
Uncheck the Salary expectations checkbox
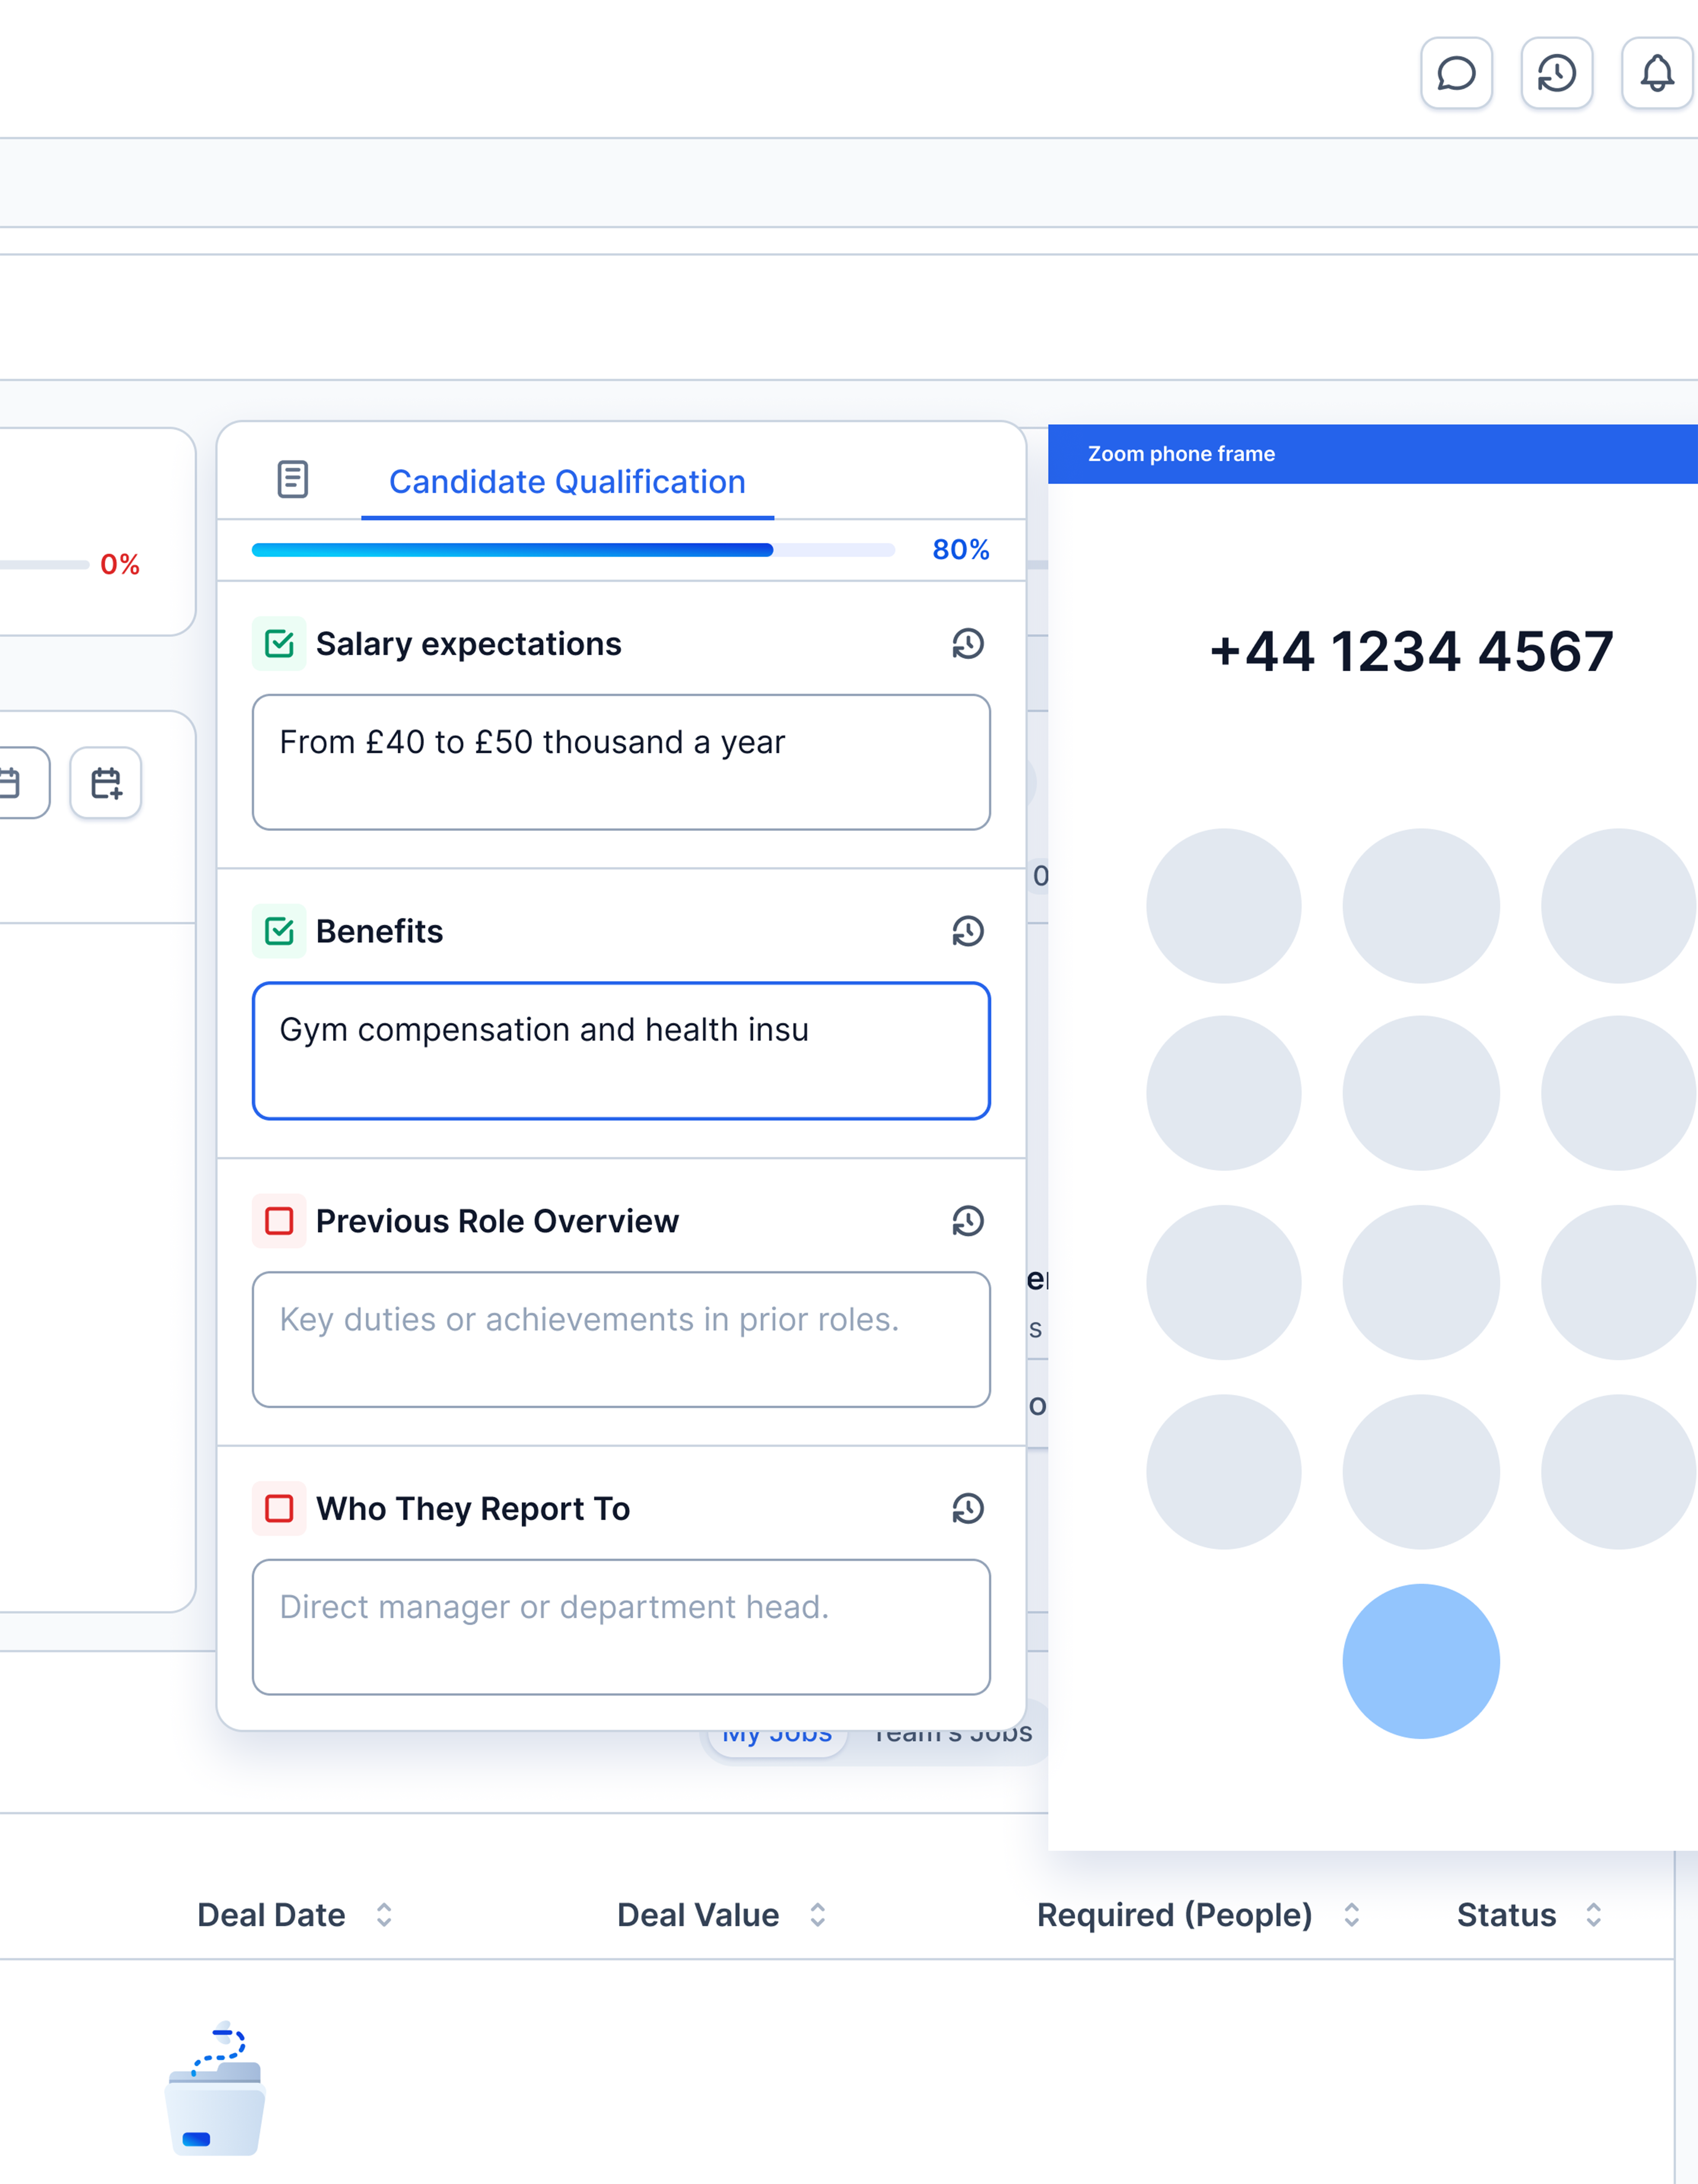point(279,644)
